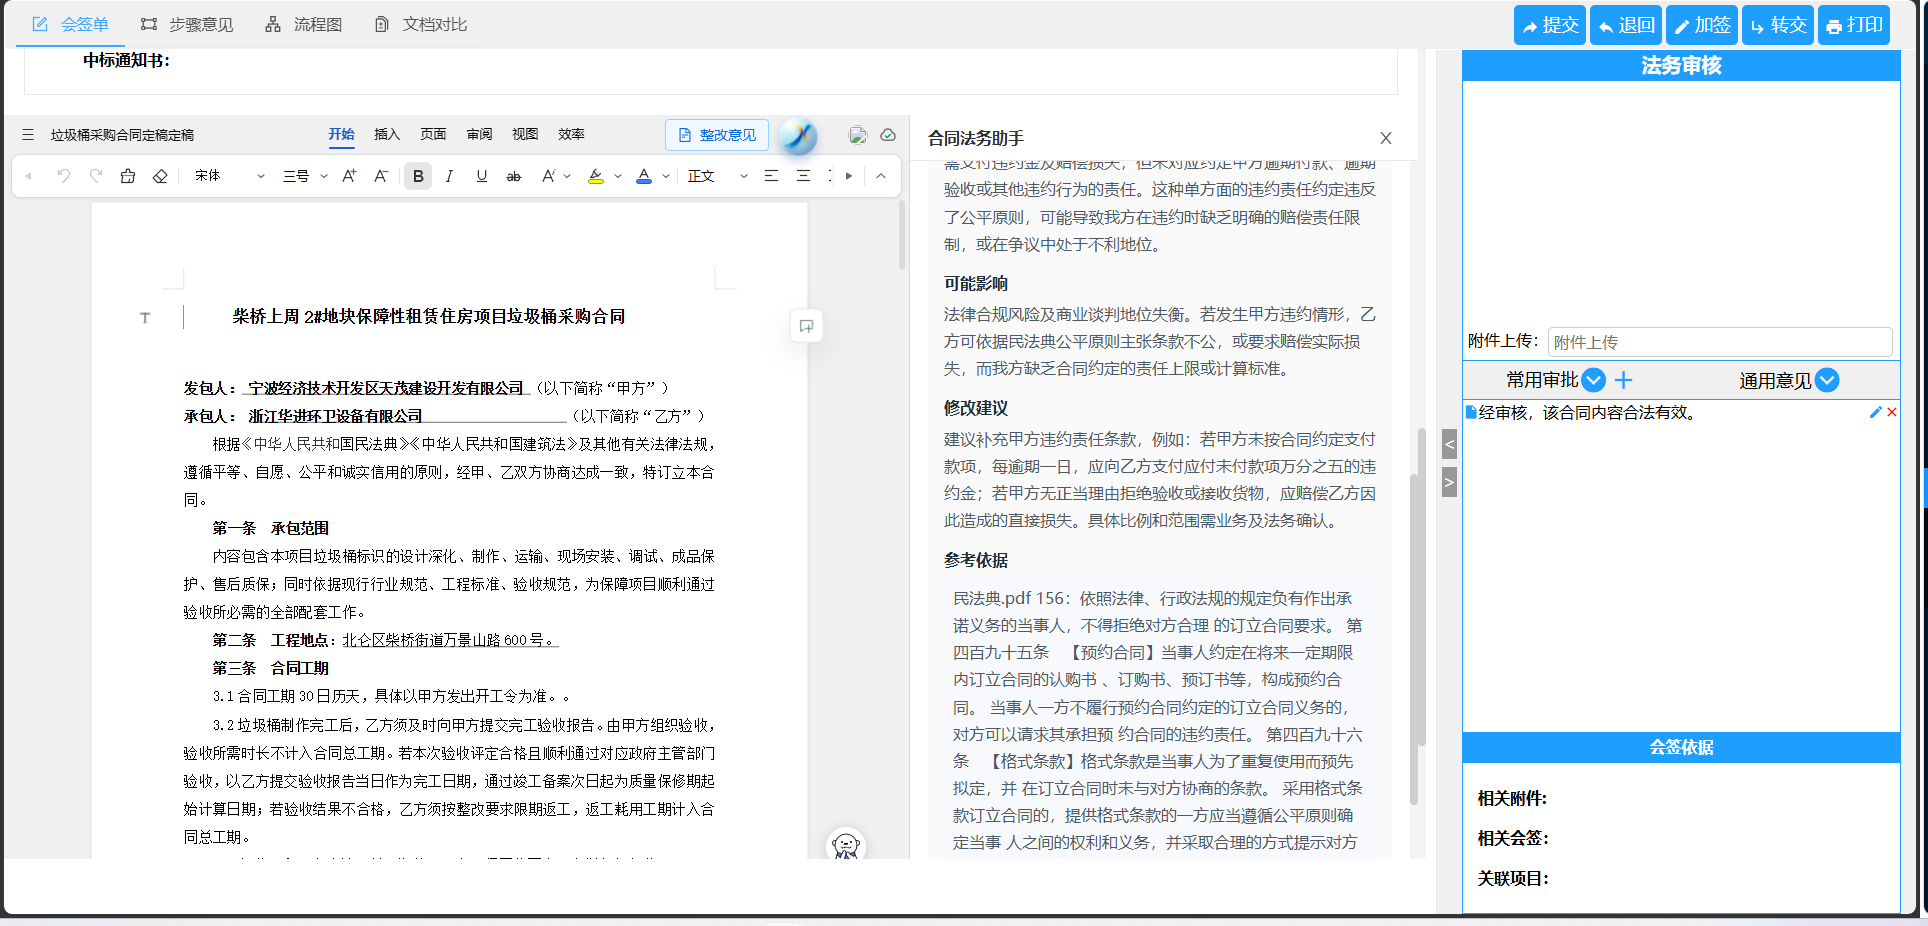
Task: Switch to the 流程图 tab
Action: click(x=304, y=24)
